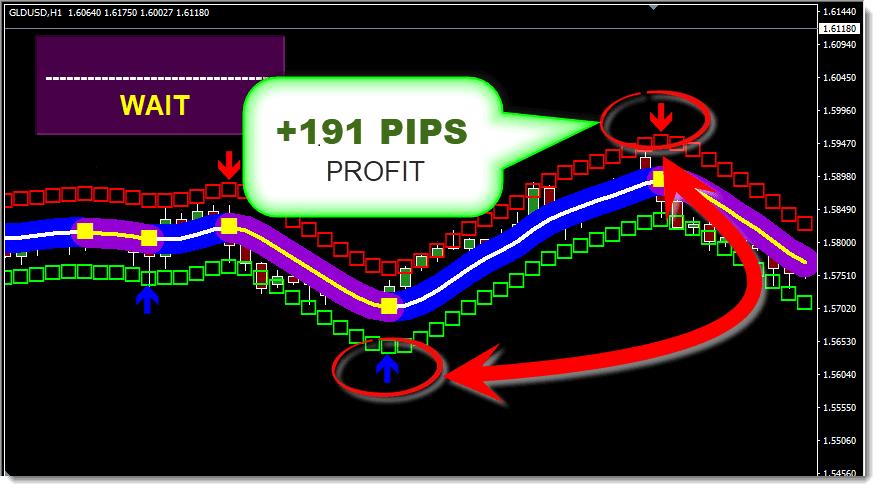Click the uncircled red down arrow near WAIT panel
This screenshot has width=880, height=491.
230,165
